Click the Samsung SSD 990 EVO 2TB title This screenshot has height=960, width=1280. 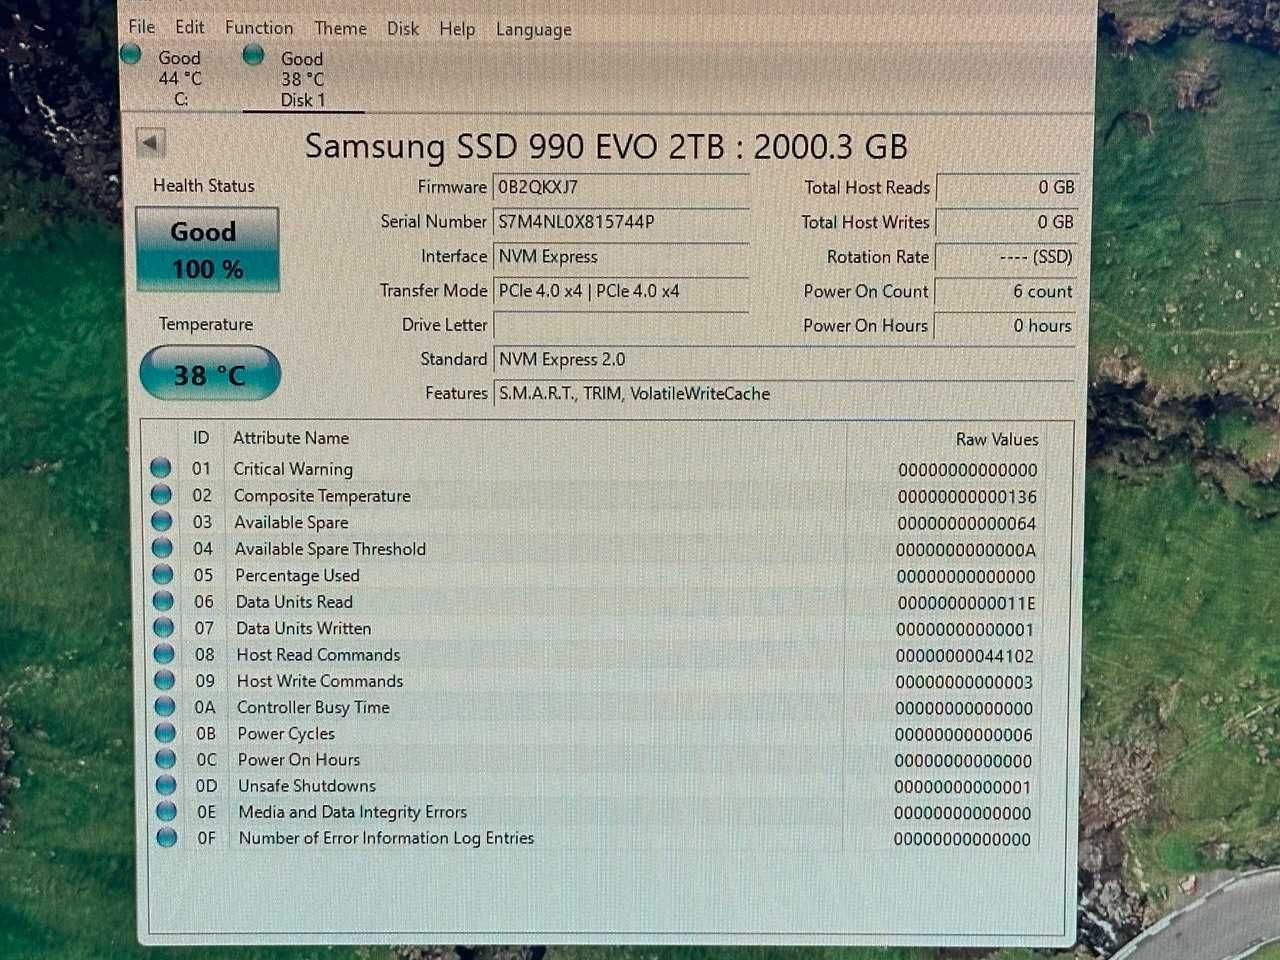(606, 146)
